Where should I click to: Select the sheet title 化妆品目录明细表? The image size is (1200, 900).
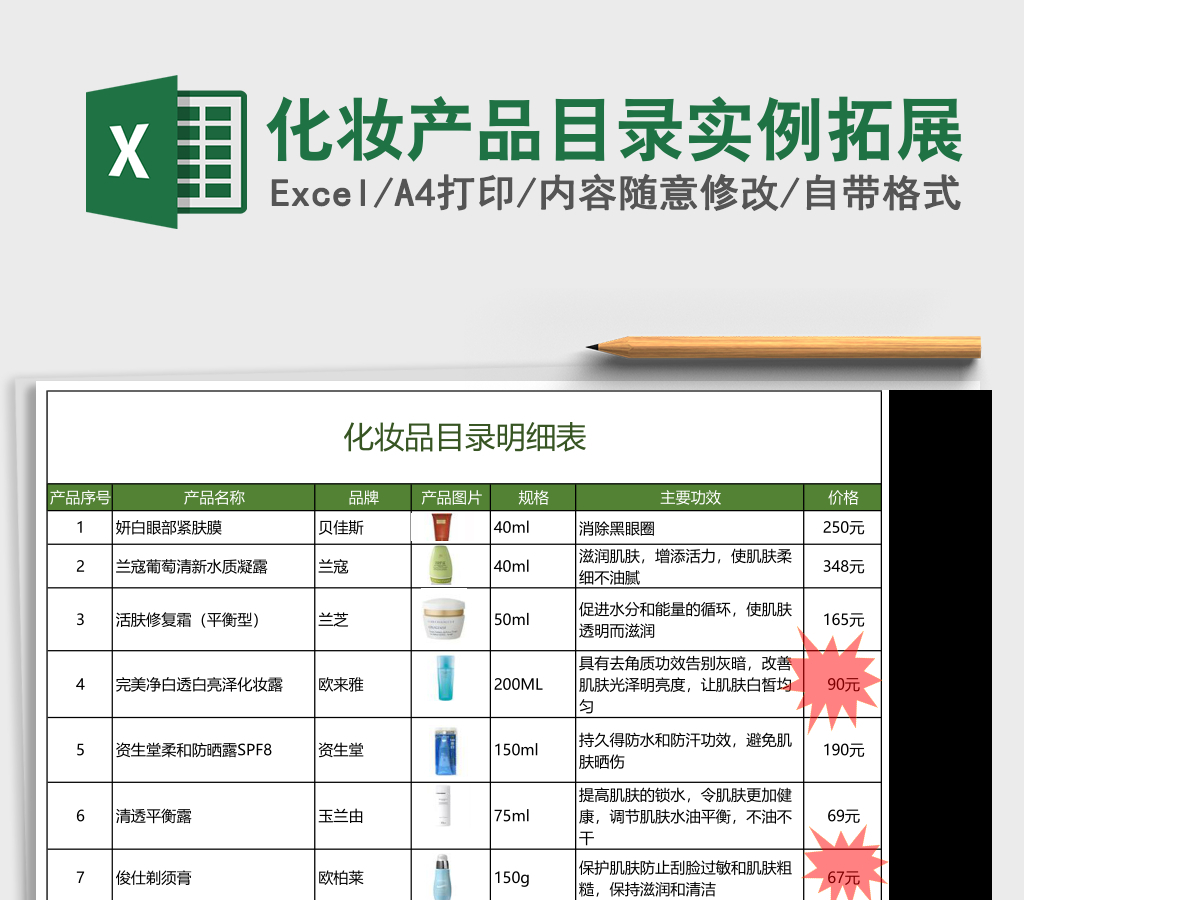click(x=465, y=437)
